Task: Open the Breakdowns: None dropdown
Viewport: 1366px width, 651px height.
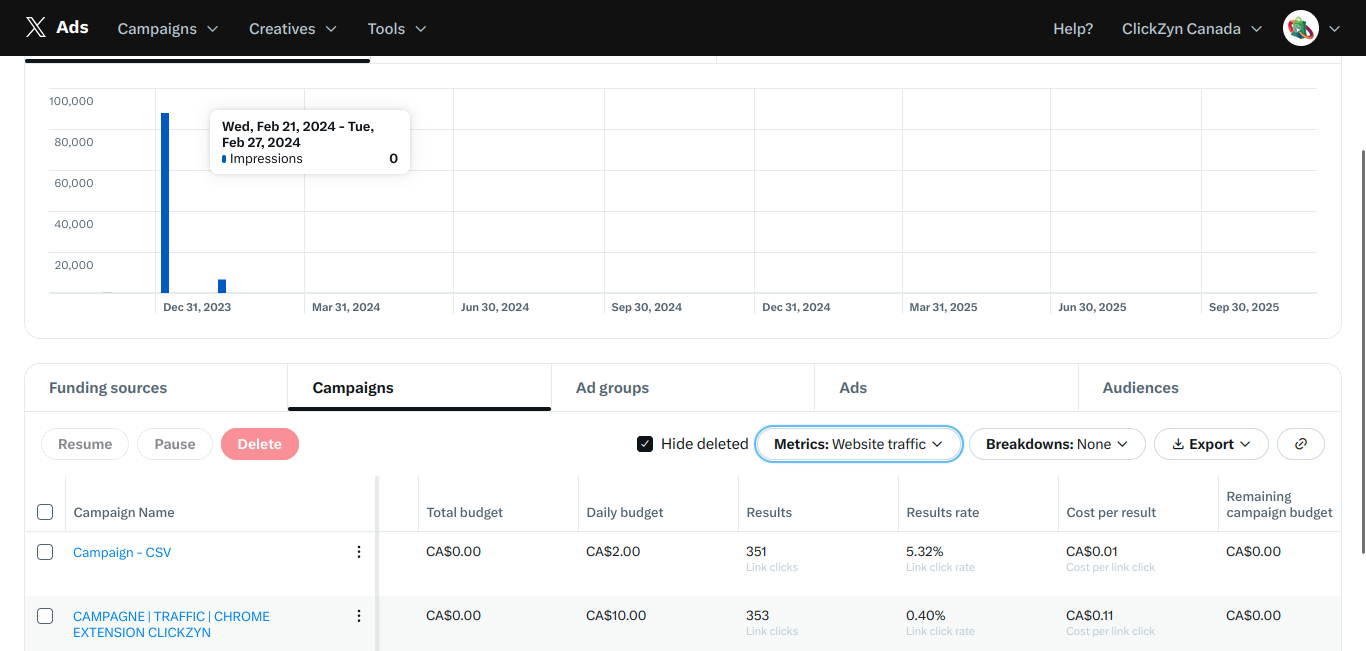Action: 1056,444
